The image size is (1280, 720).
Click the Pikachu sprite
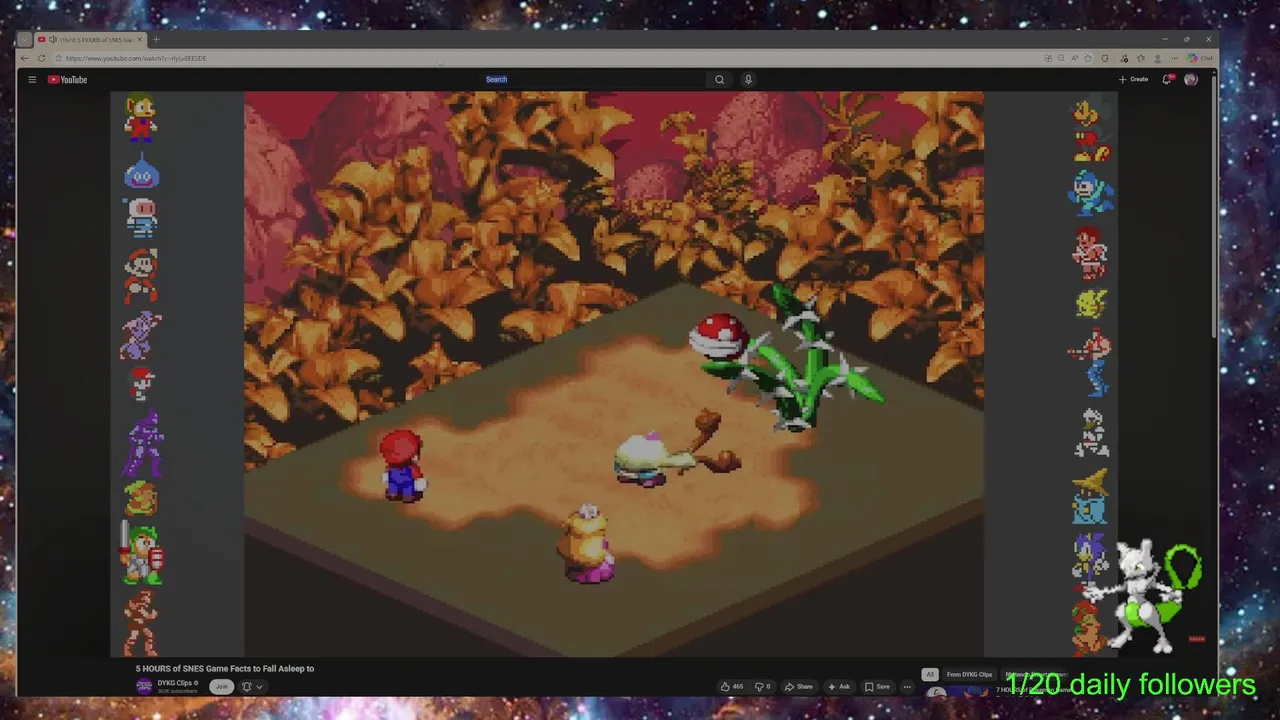coord(1091,303)
